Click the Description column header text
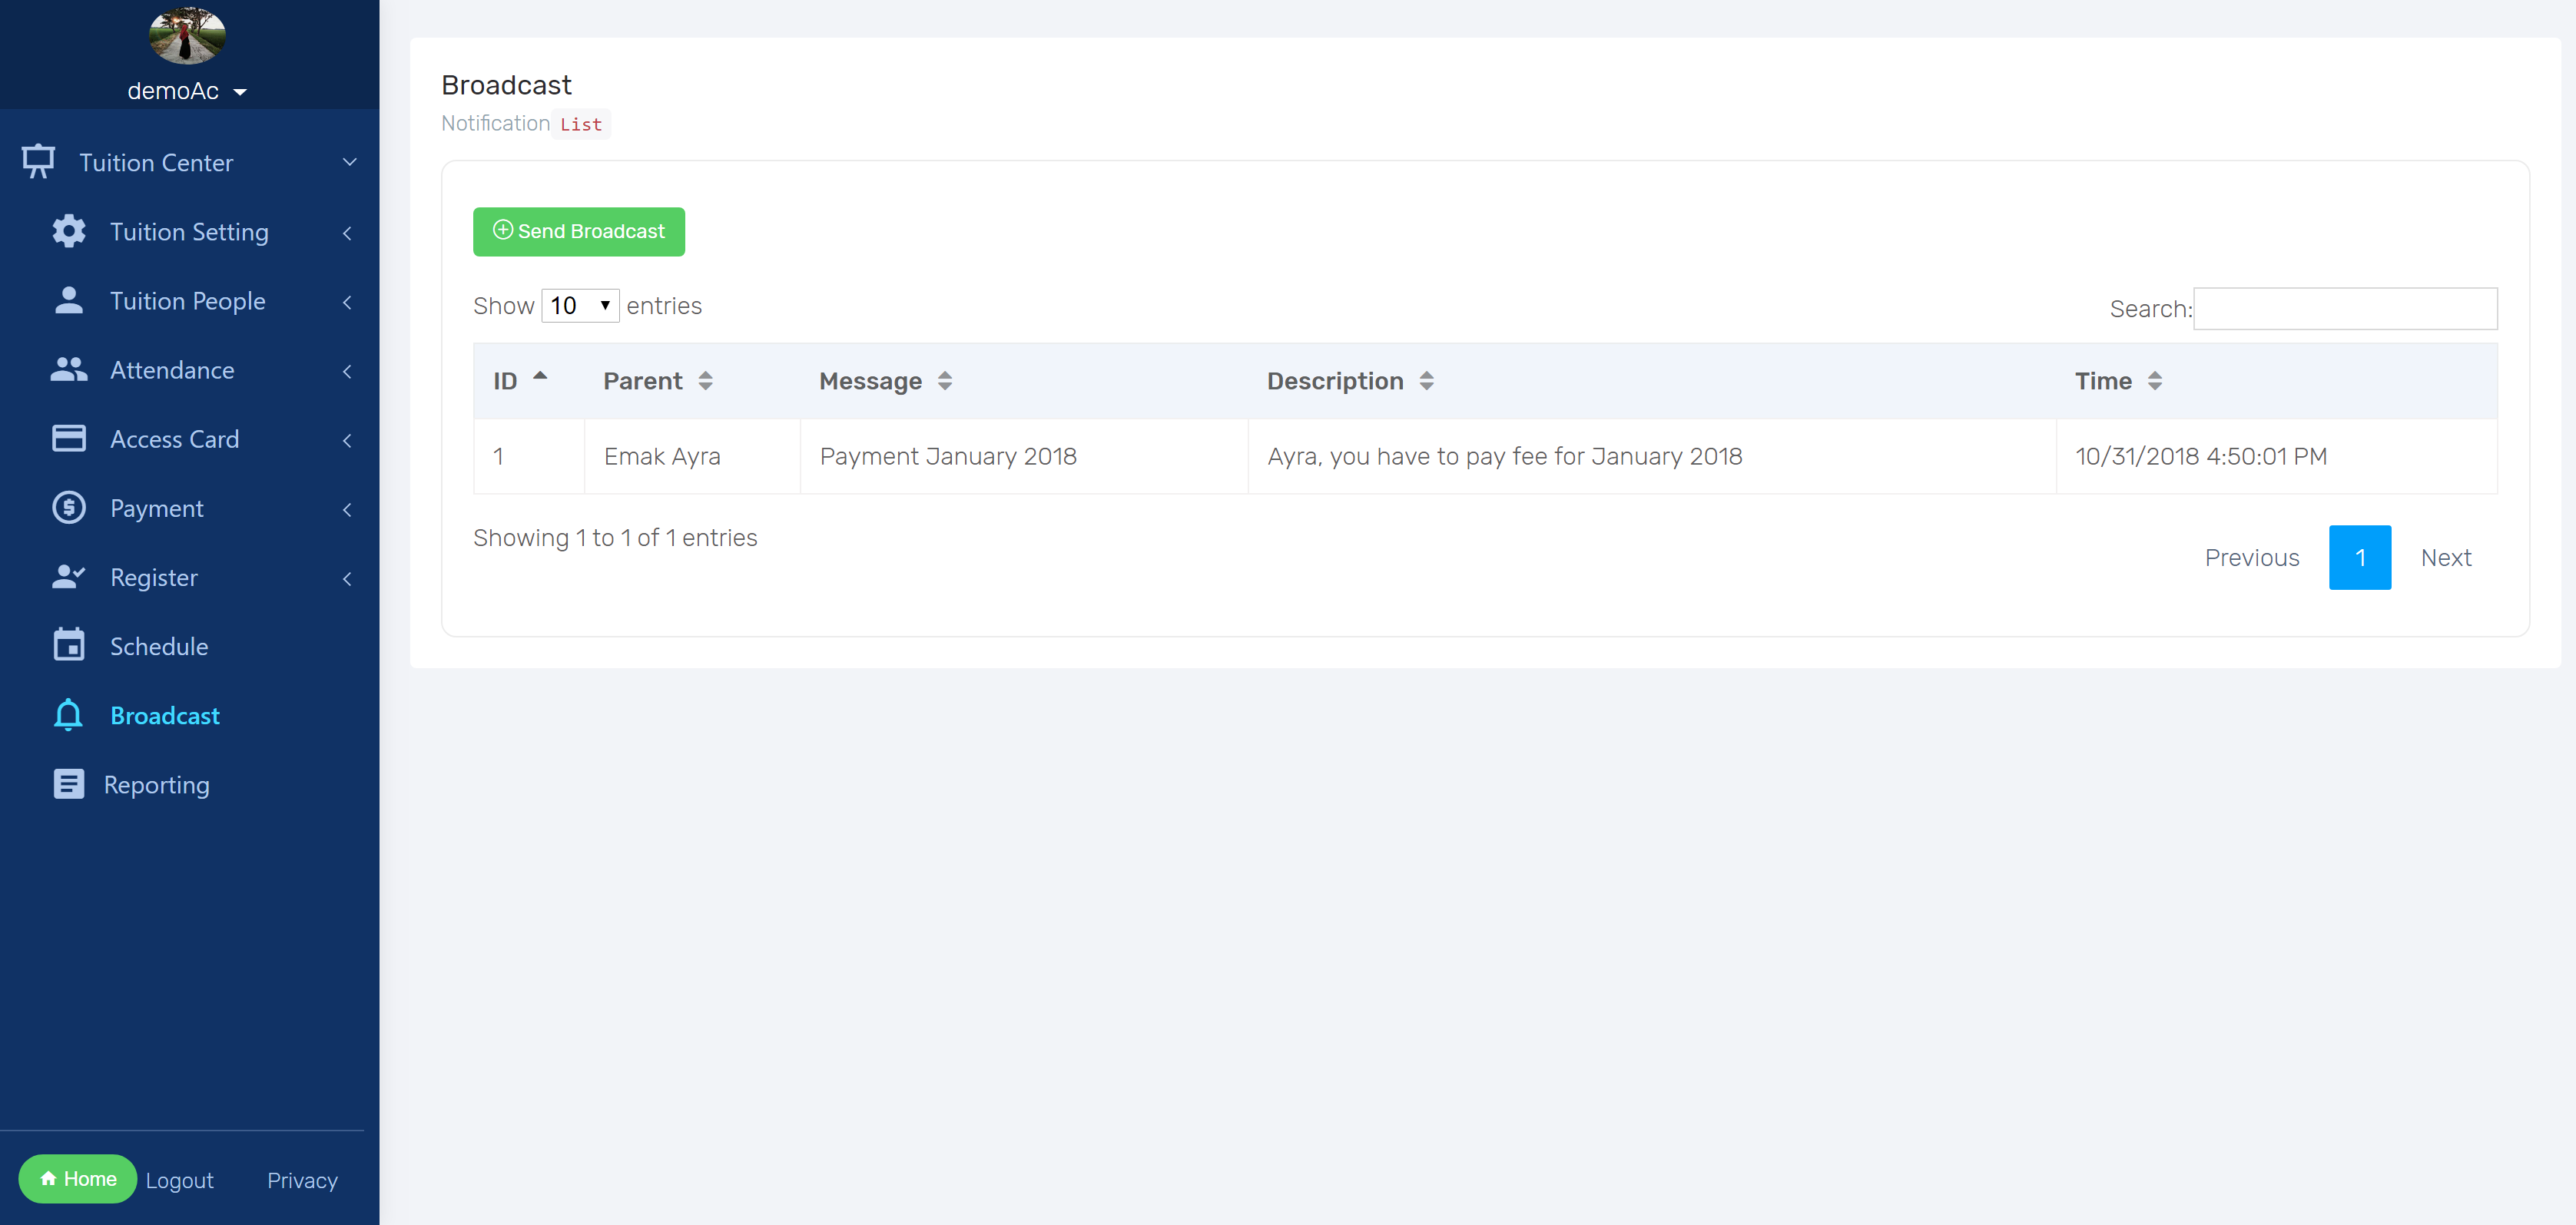 pos(1335,380)
